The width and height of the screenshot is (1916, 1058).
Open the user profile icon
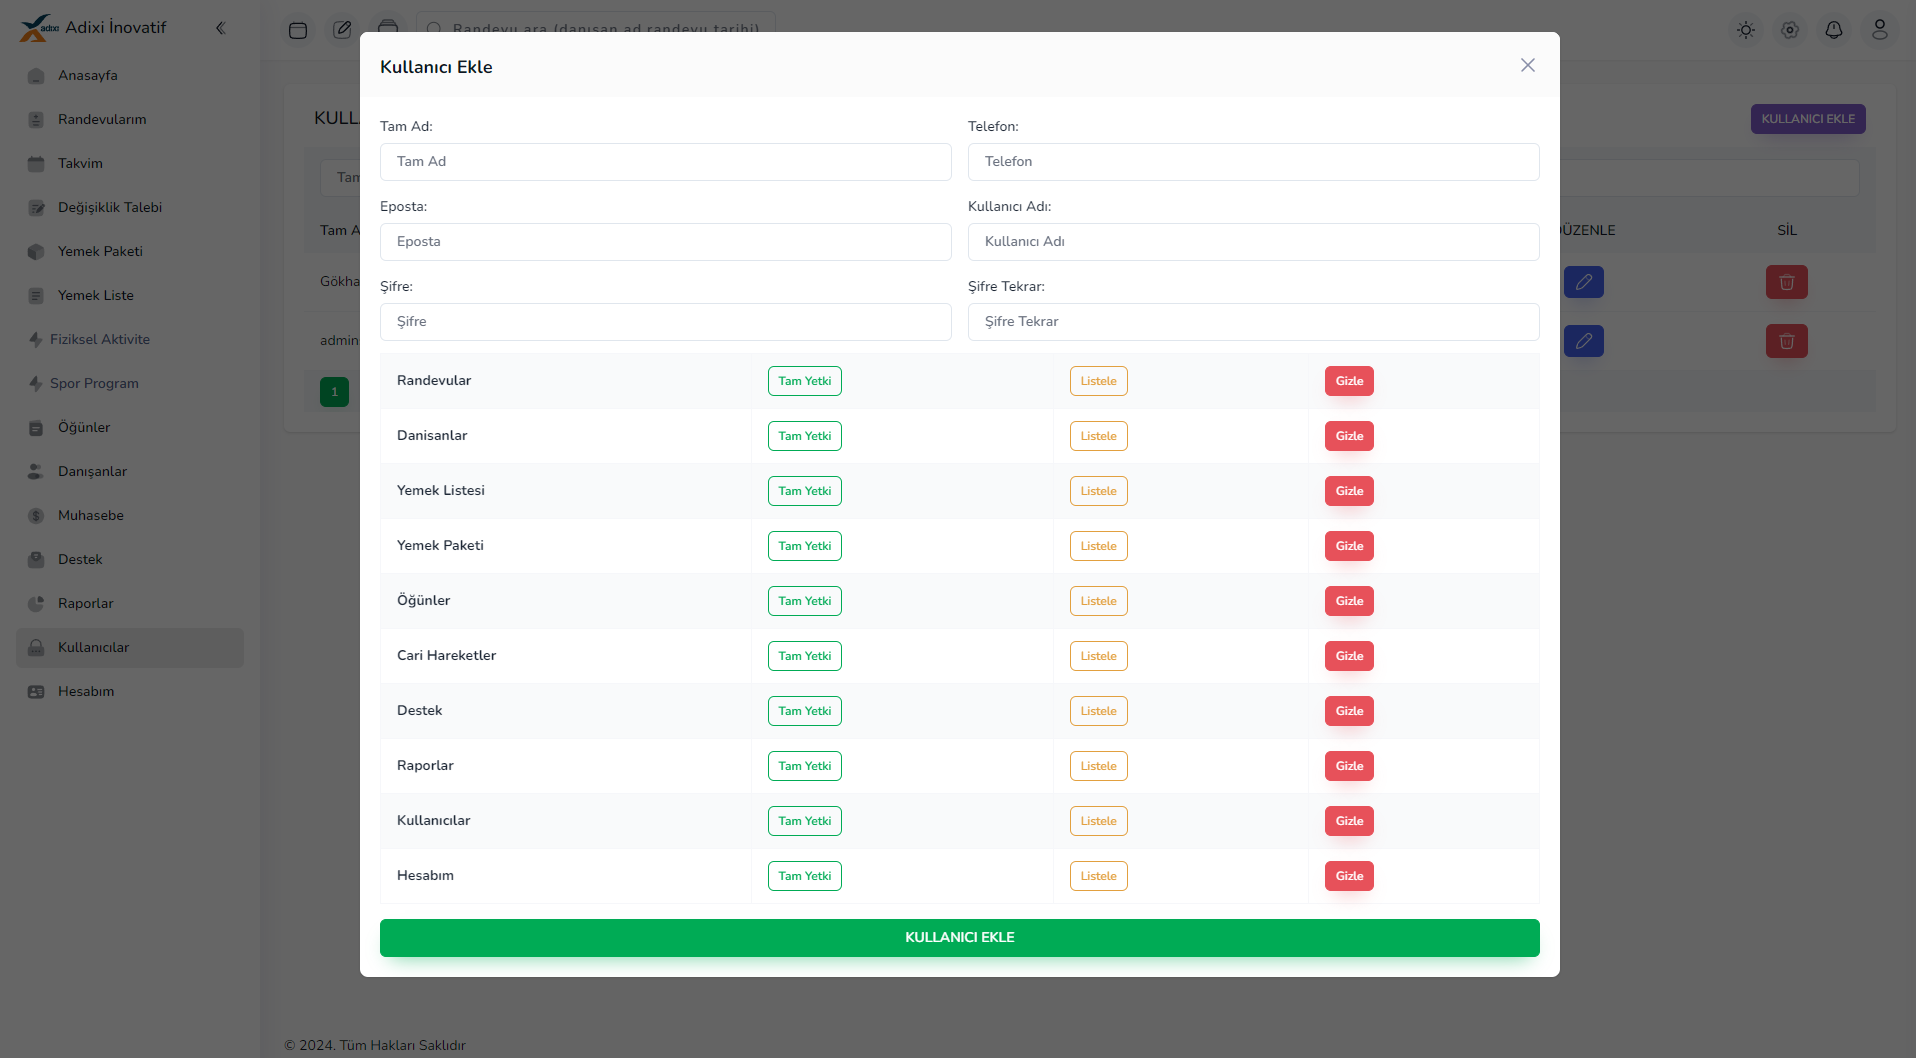(1880, 30)
